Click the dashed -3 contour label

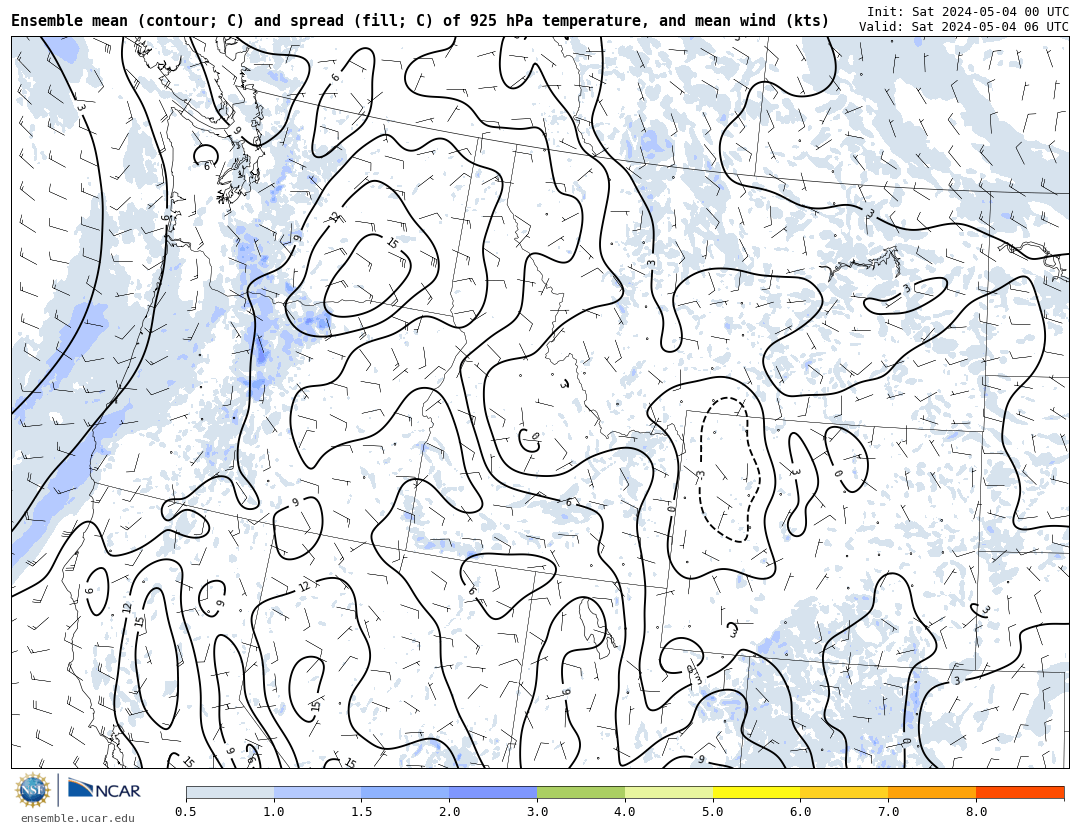[x=700, y=474]
